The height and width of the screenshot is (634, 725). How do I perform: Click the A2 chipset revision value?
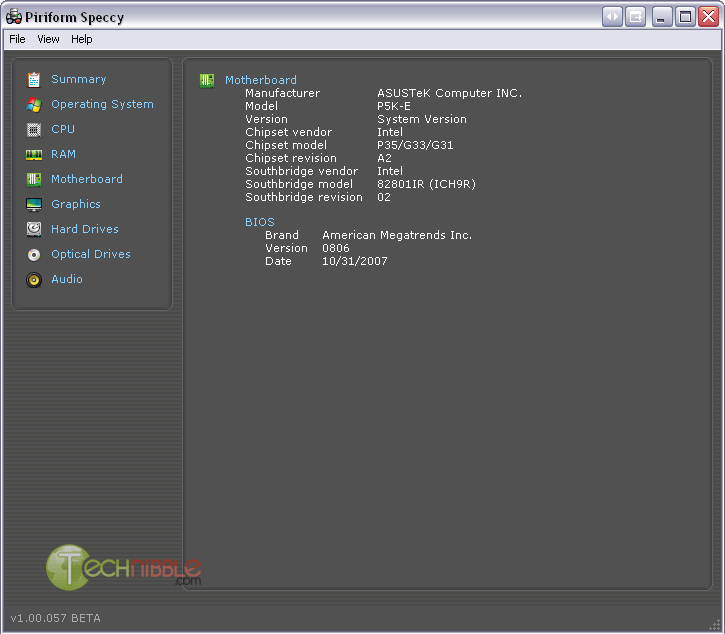click(384, 158)
